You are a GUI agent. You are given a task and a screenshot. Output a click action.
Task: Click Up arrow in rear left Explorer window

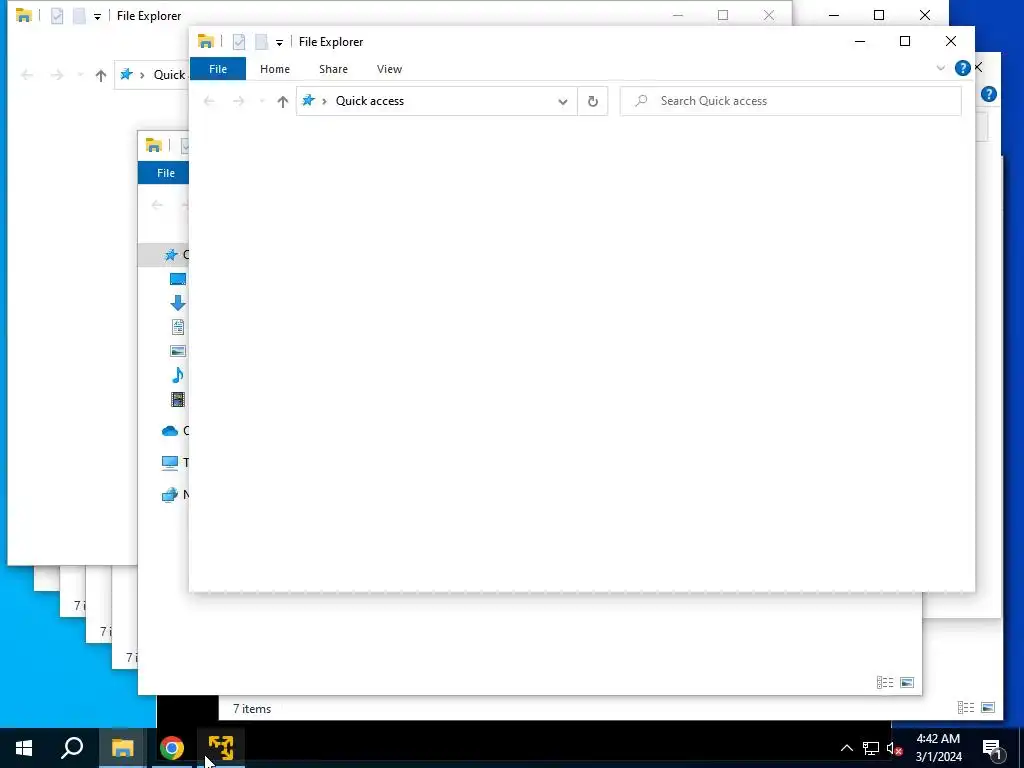tap(101, 75)
